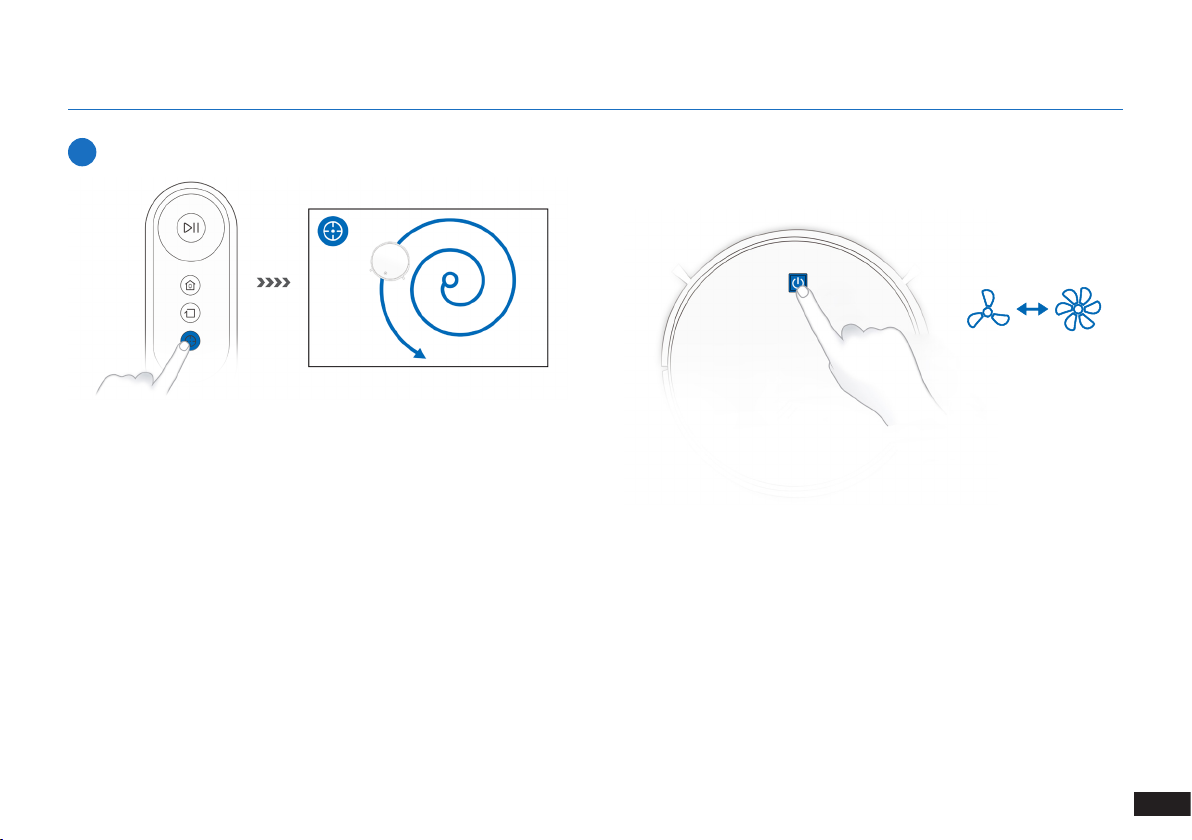Image resolution: width=1192 pixels, height=840 pixels.
Task: Click the blue crosshair spot mode icon in diagram
Action: click(333, 230)
